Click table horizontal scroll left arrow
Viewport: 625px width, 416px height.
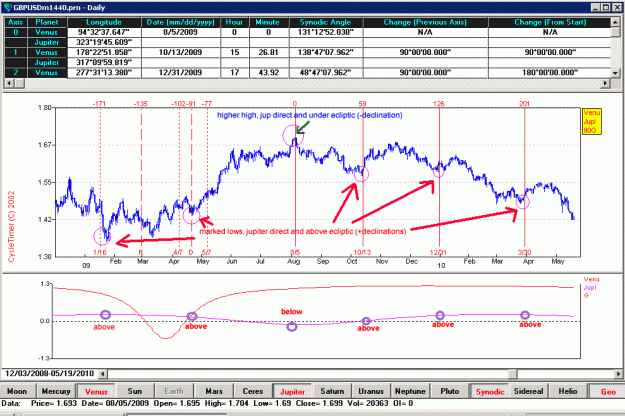[10, 83]
